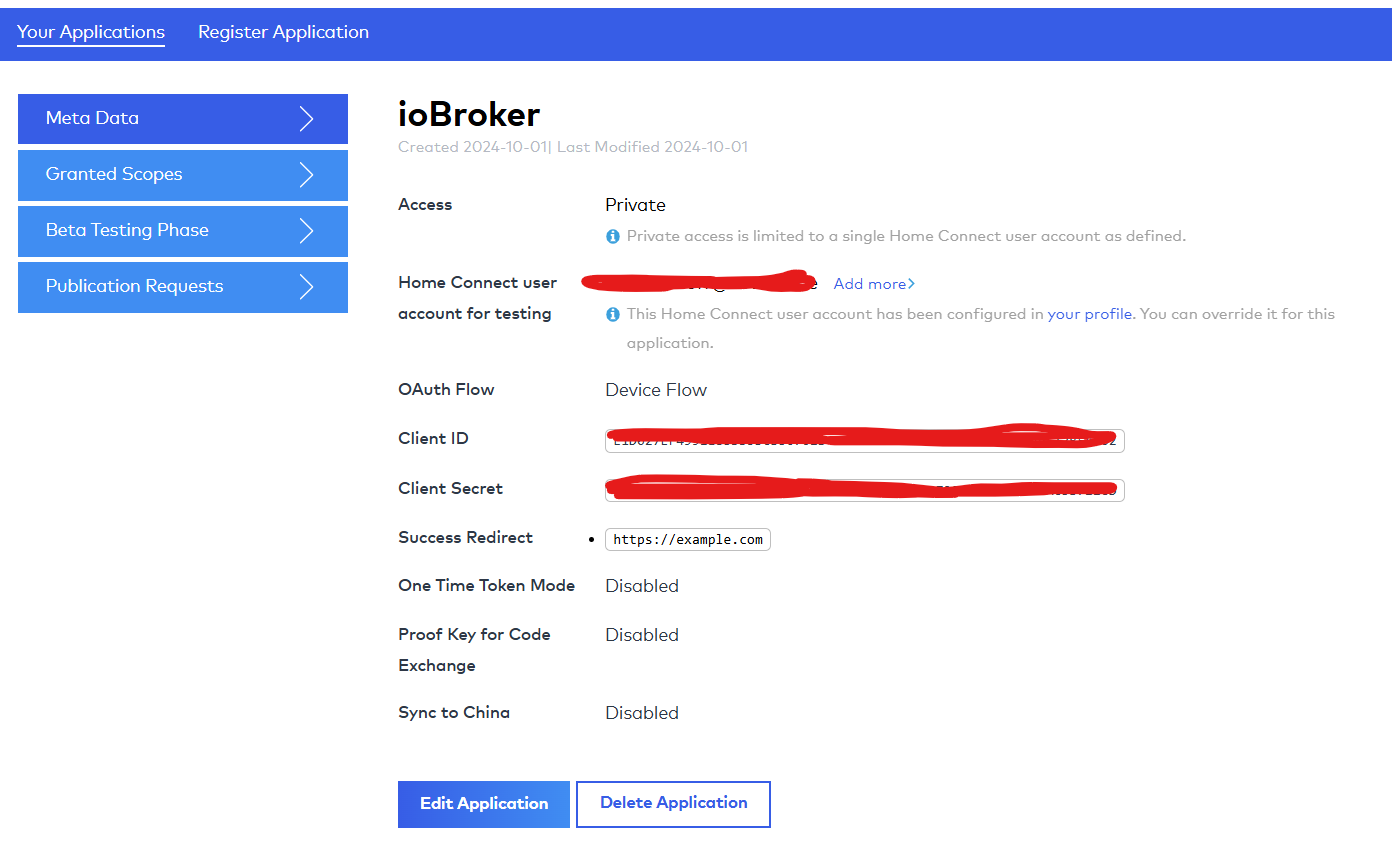Click chevron arrow on Publication Requests
Screen dimensions: 1392x849
click(307, 287)
